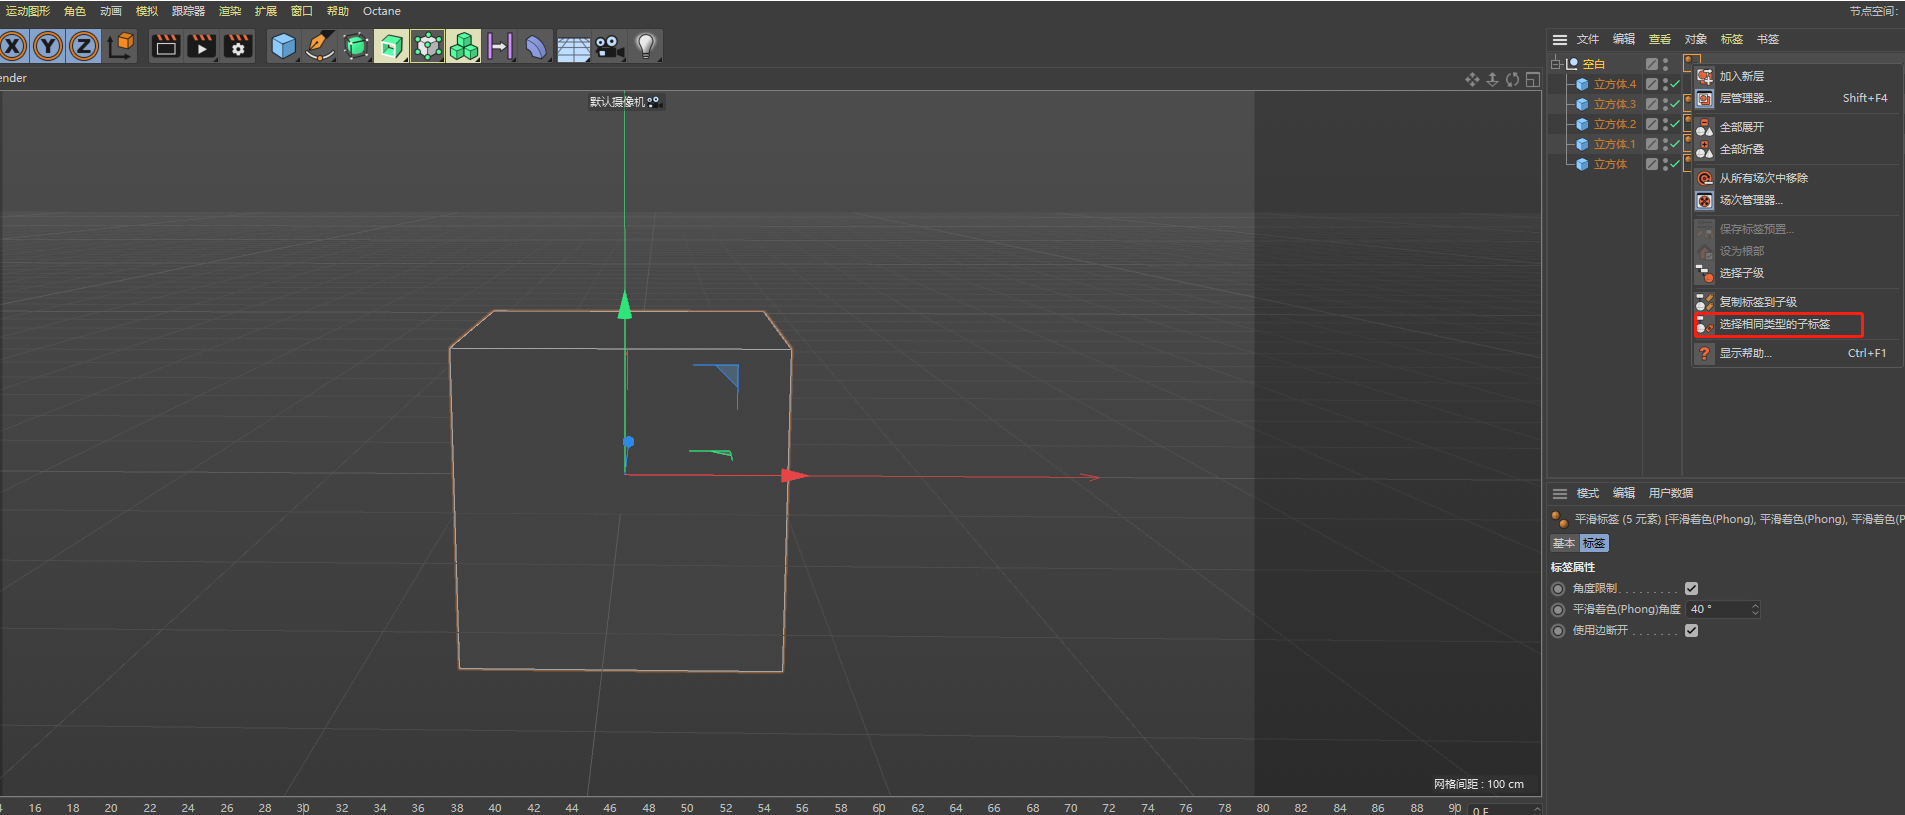This screenshot has height=815, width=1905.
Task: Click the blue cube primitive icon
Action: click(284, 46)
